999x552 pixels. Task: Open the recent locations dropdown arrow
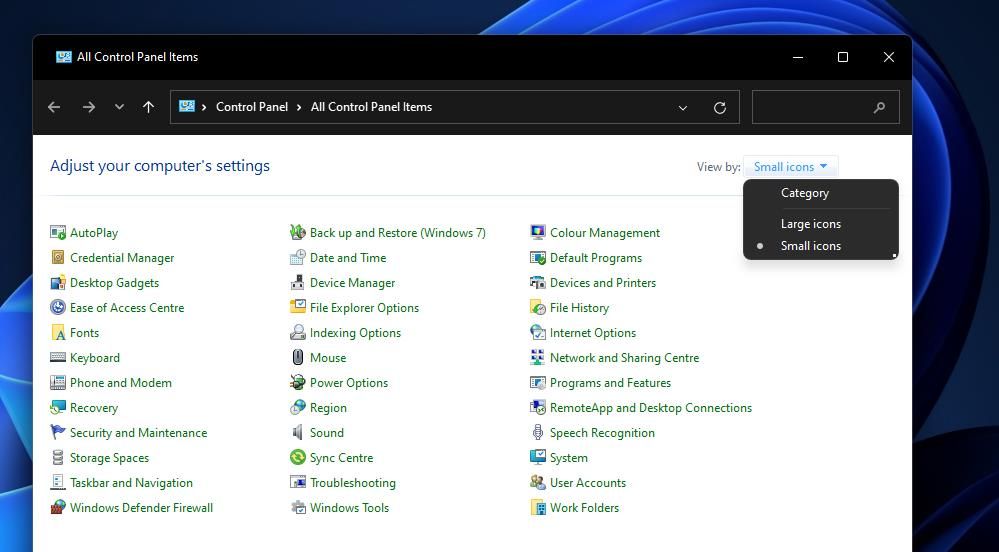119,107
